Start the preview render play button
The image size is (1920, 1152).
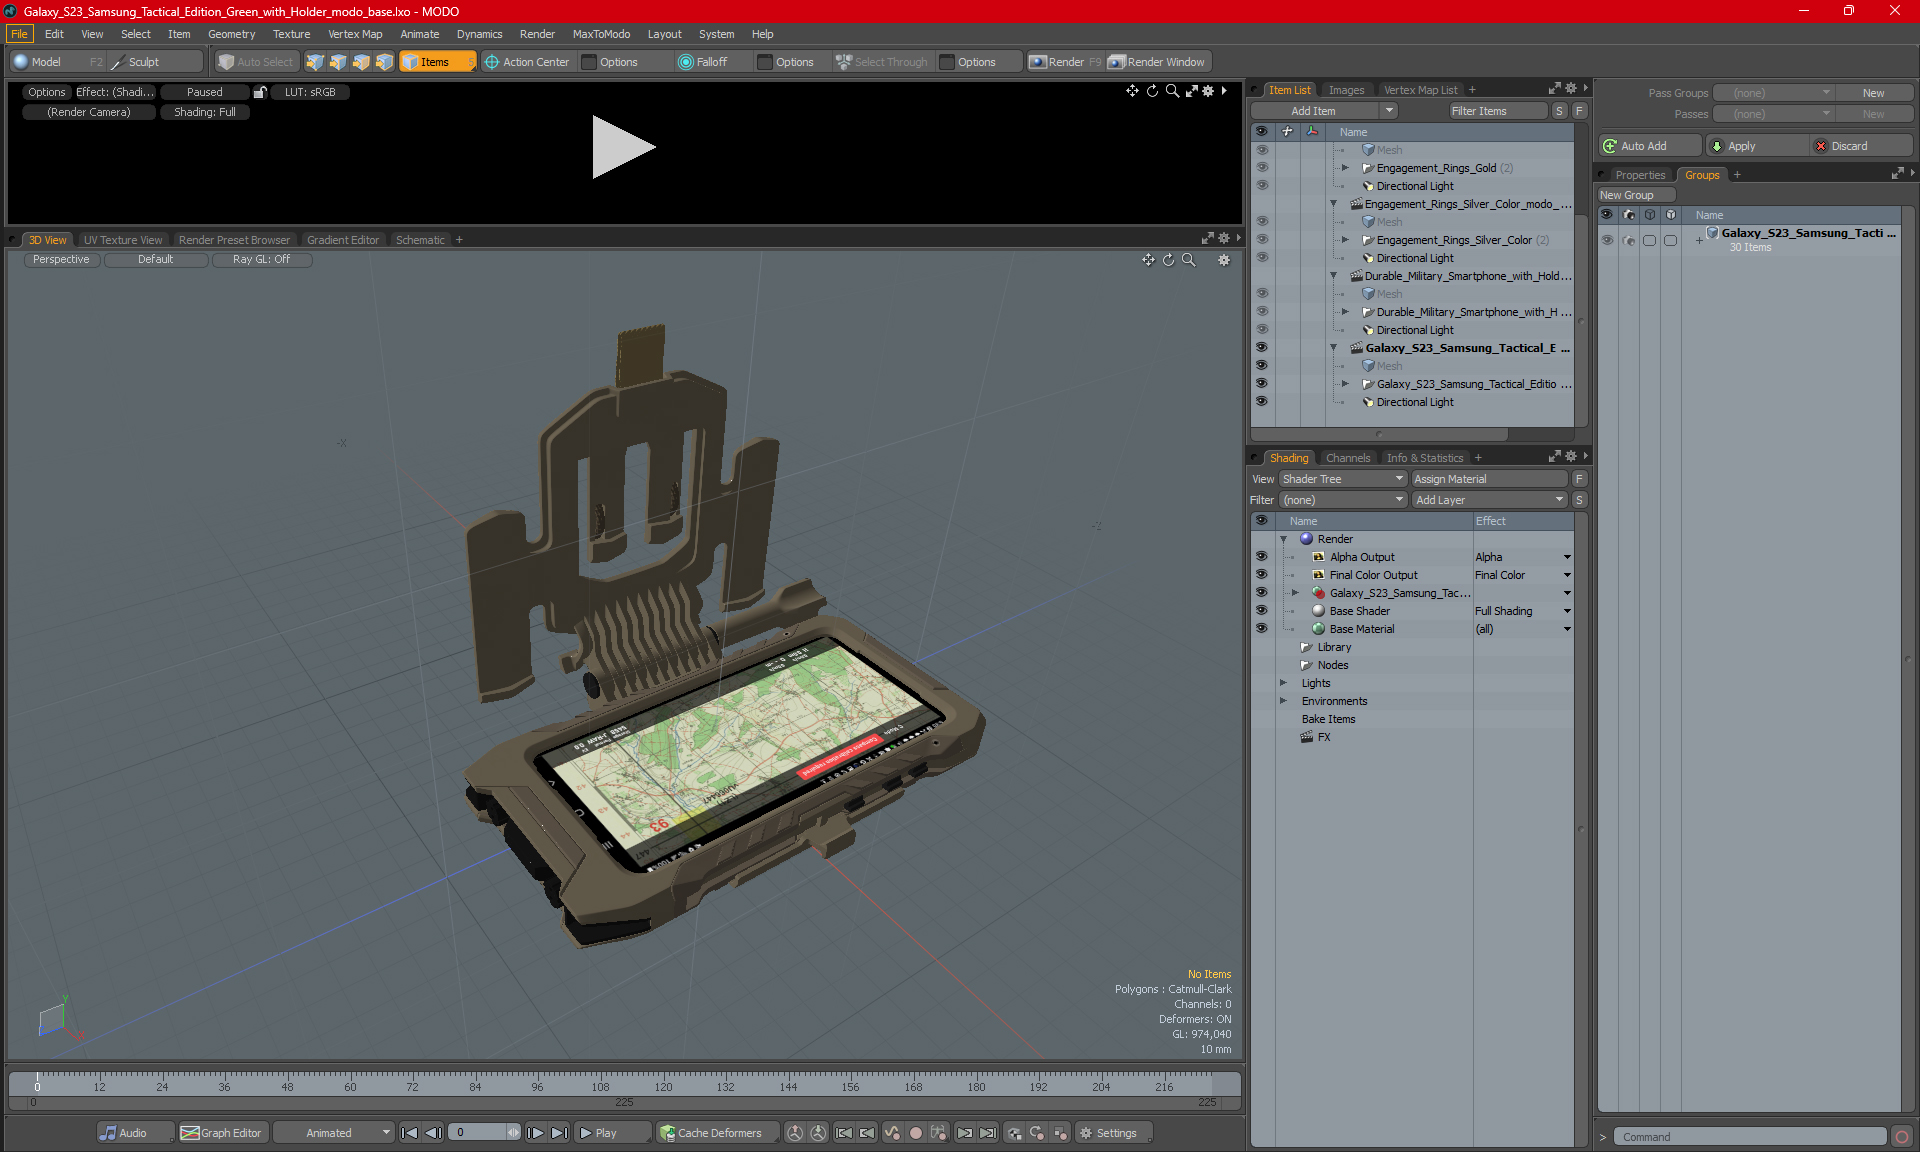[623, 147]
